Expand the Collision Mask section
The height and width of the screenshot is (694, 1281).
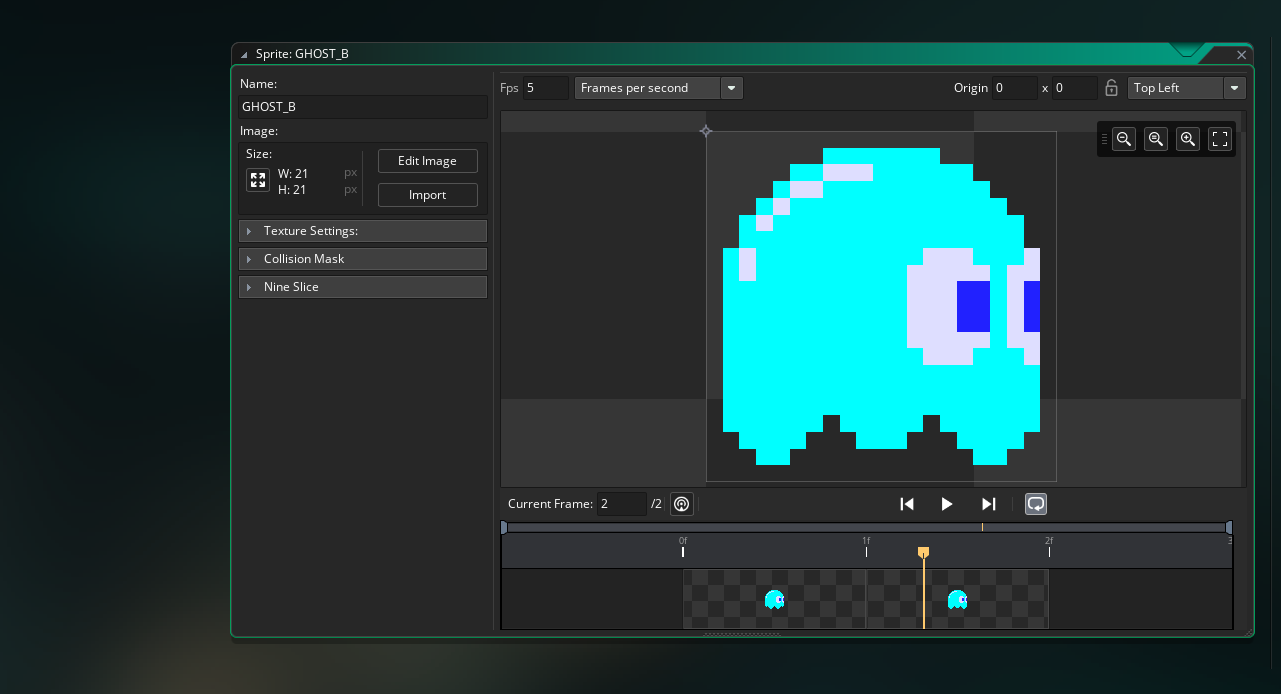click(x=363, y=259)
